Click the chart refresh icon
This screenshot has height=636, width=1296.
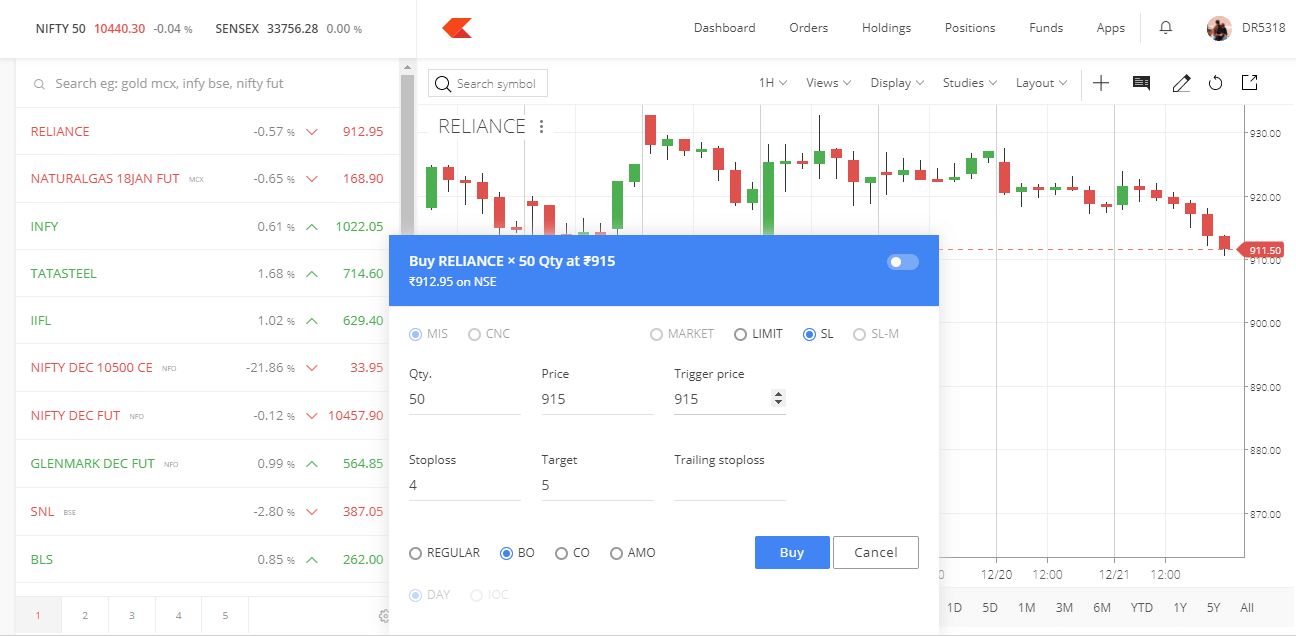tap(1216, 83)
